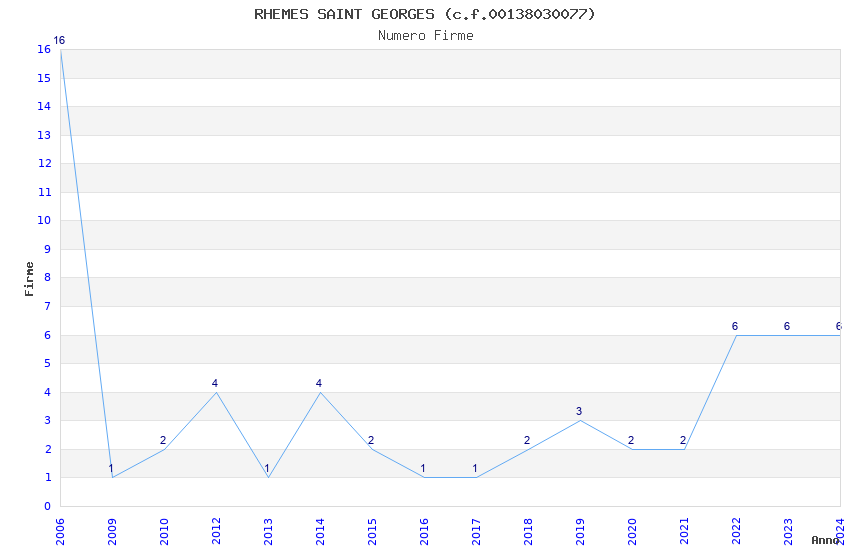Click x-axis year label 2014
Screen dimensions: 850x550
[320, 532]
